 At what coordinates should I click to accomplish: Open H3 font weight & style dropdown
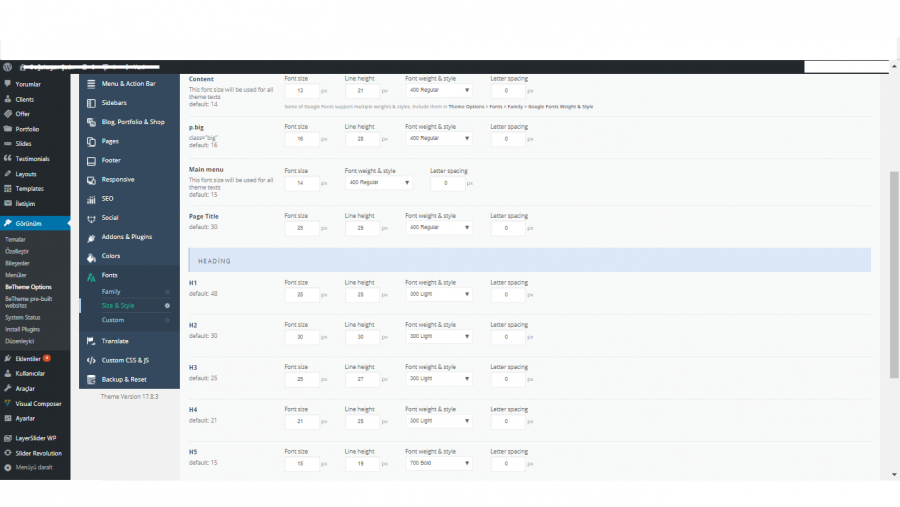[439, 378]
